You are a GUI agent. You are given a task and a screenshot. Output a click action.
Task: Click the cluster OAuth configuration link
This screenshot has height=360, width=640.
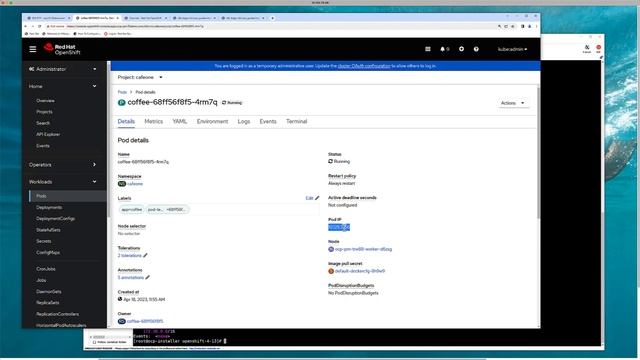click(364, 66)
